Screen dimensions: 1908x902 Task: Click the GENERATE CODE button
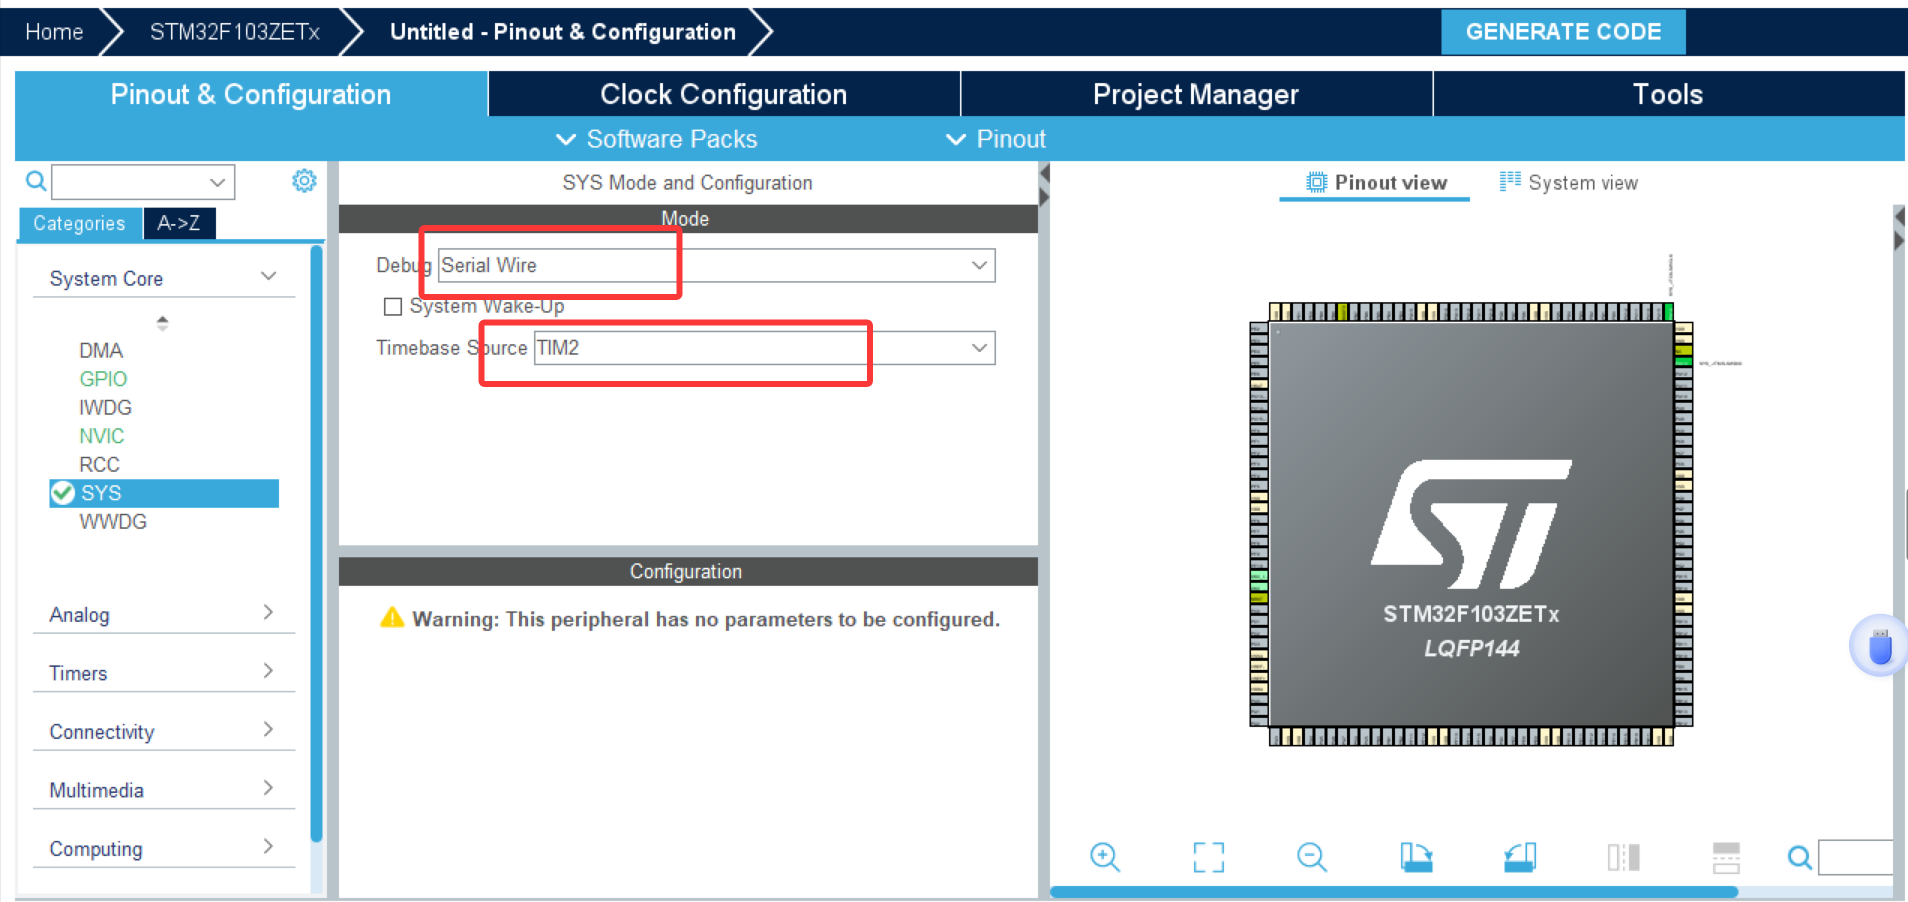[x=1563, y=31]
